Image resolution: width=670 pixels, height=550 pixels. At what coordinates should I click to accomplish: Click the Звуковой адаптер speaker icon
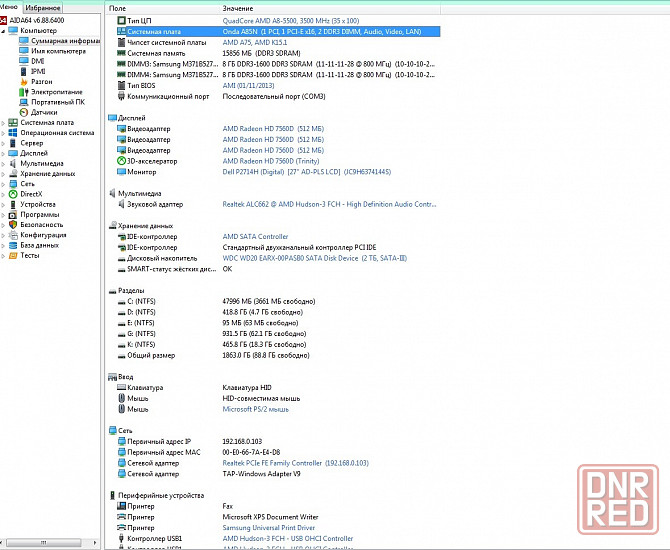point(121,204)
